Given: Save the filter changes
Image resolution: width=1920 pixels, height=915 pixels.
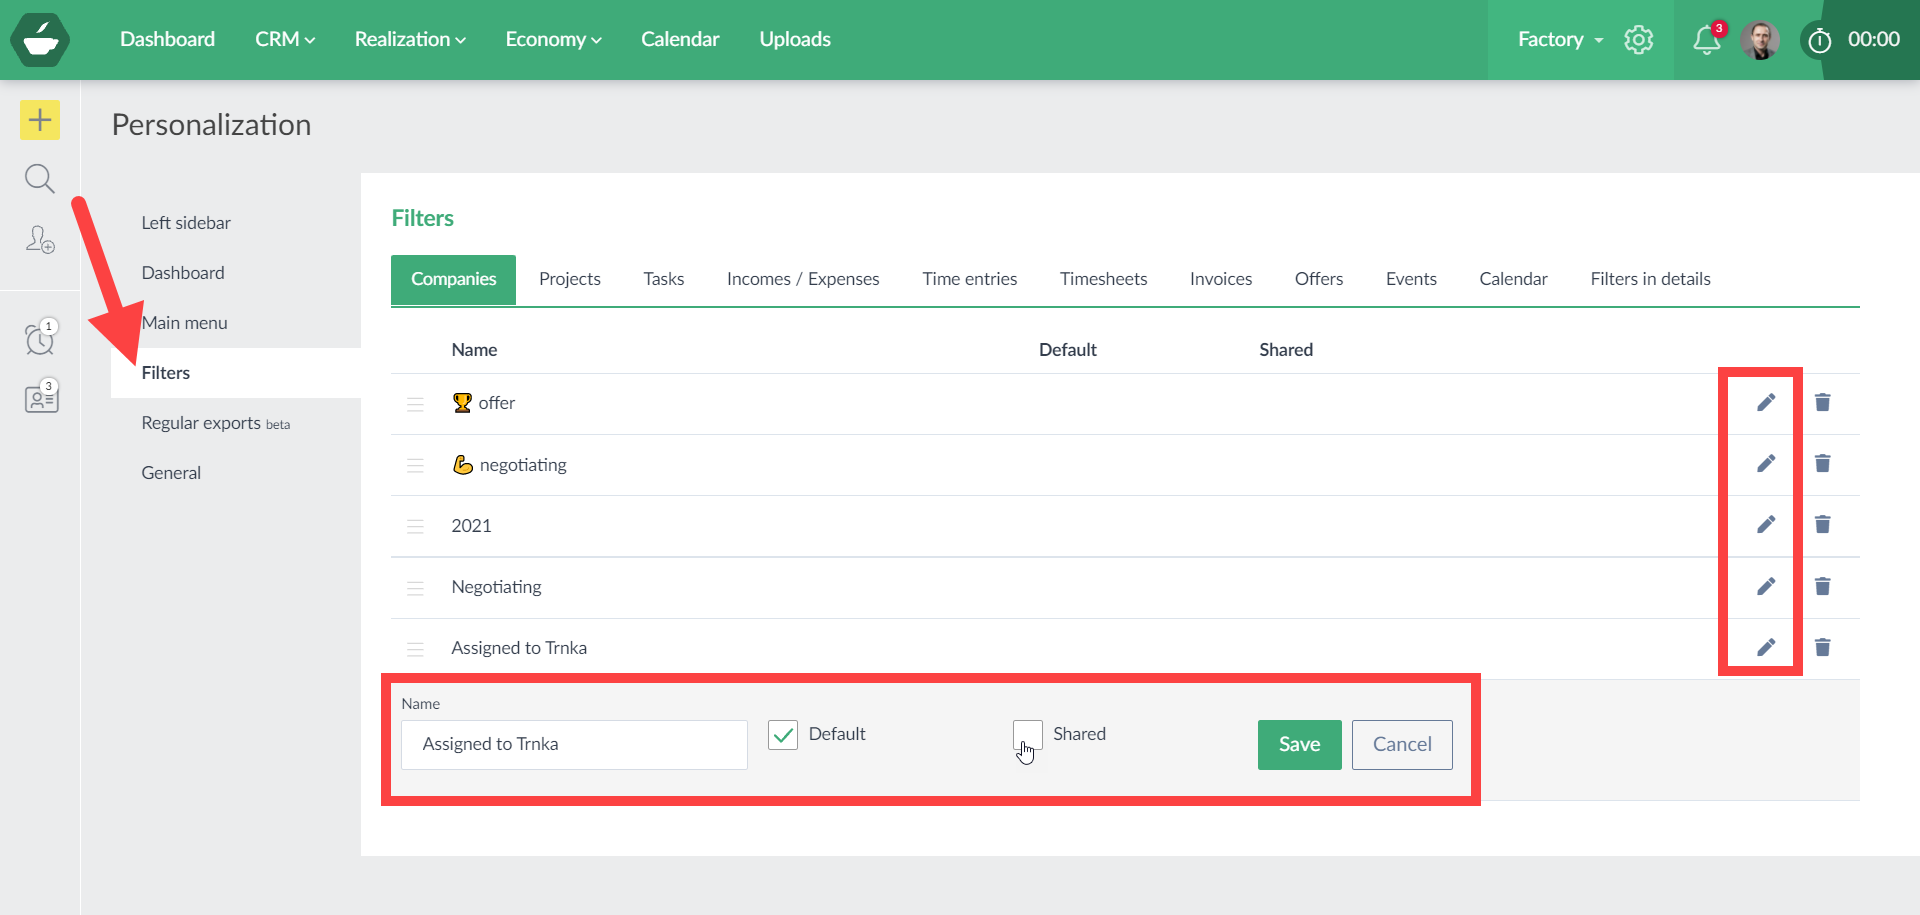Looking at the screenshot, I should (x=1299, y=745).
